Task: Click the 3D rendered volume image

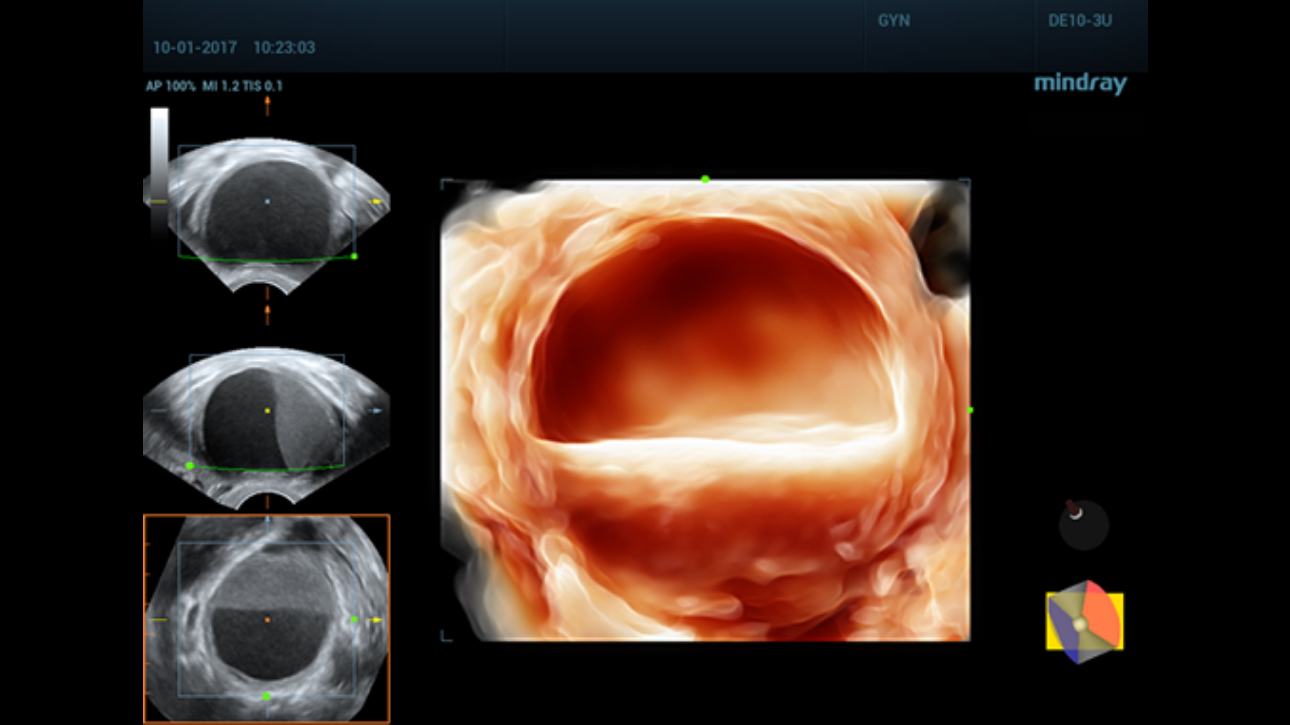Action: tap(705, 410)
